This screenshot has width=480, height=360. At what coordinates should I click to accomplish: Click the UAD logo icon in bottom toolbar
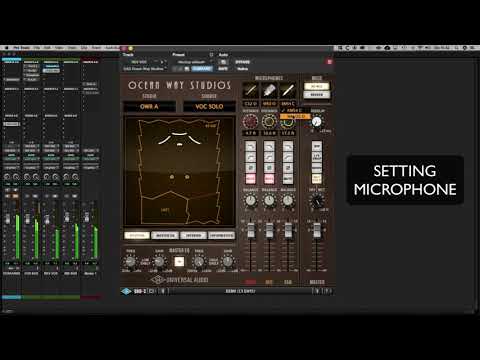[126, 291]
